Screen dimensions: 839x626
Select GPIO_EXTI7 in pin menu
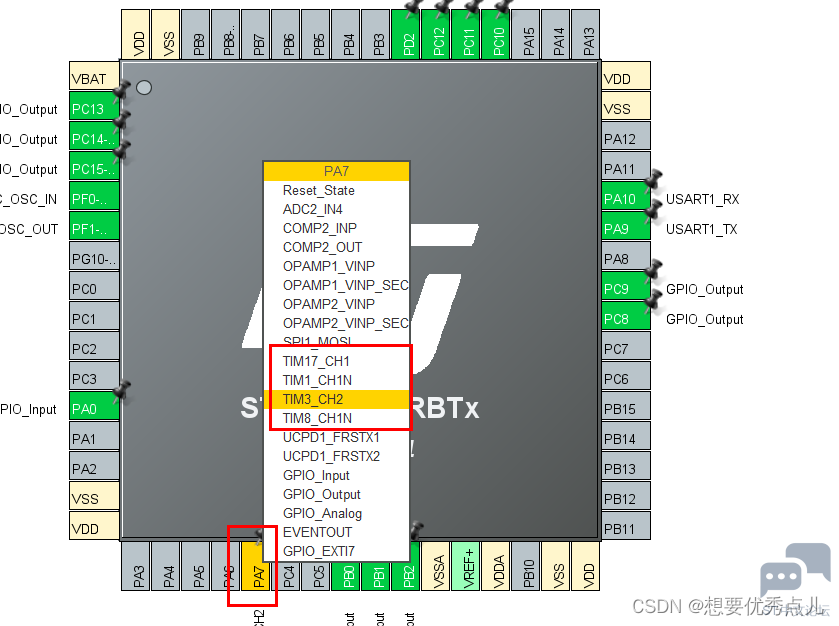click(x=337, y=551)
